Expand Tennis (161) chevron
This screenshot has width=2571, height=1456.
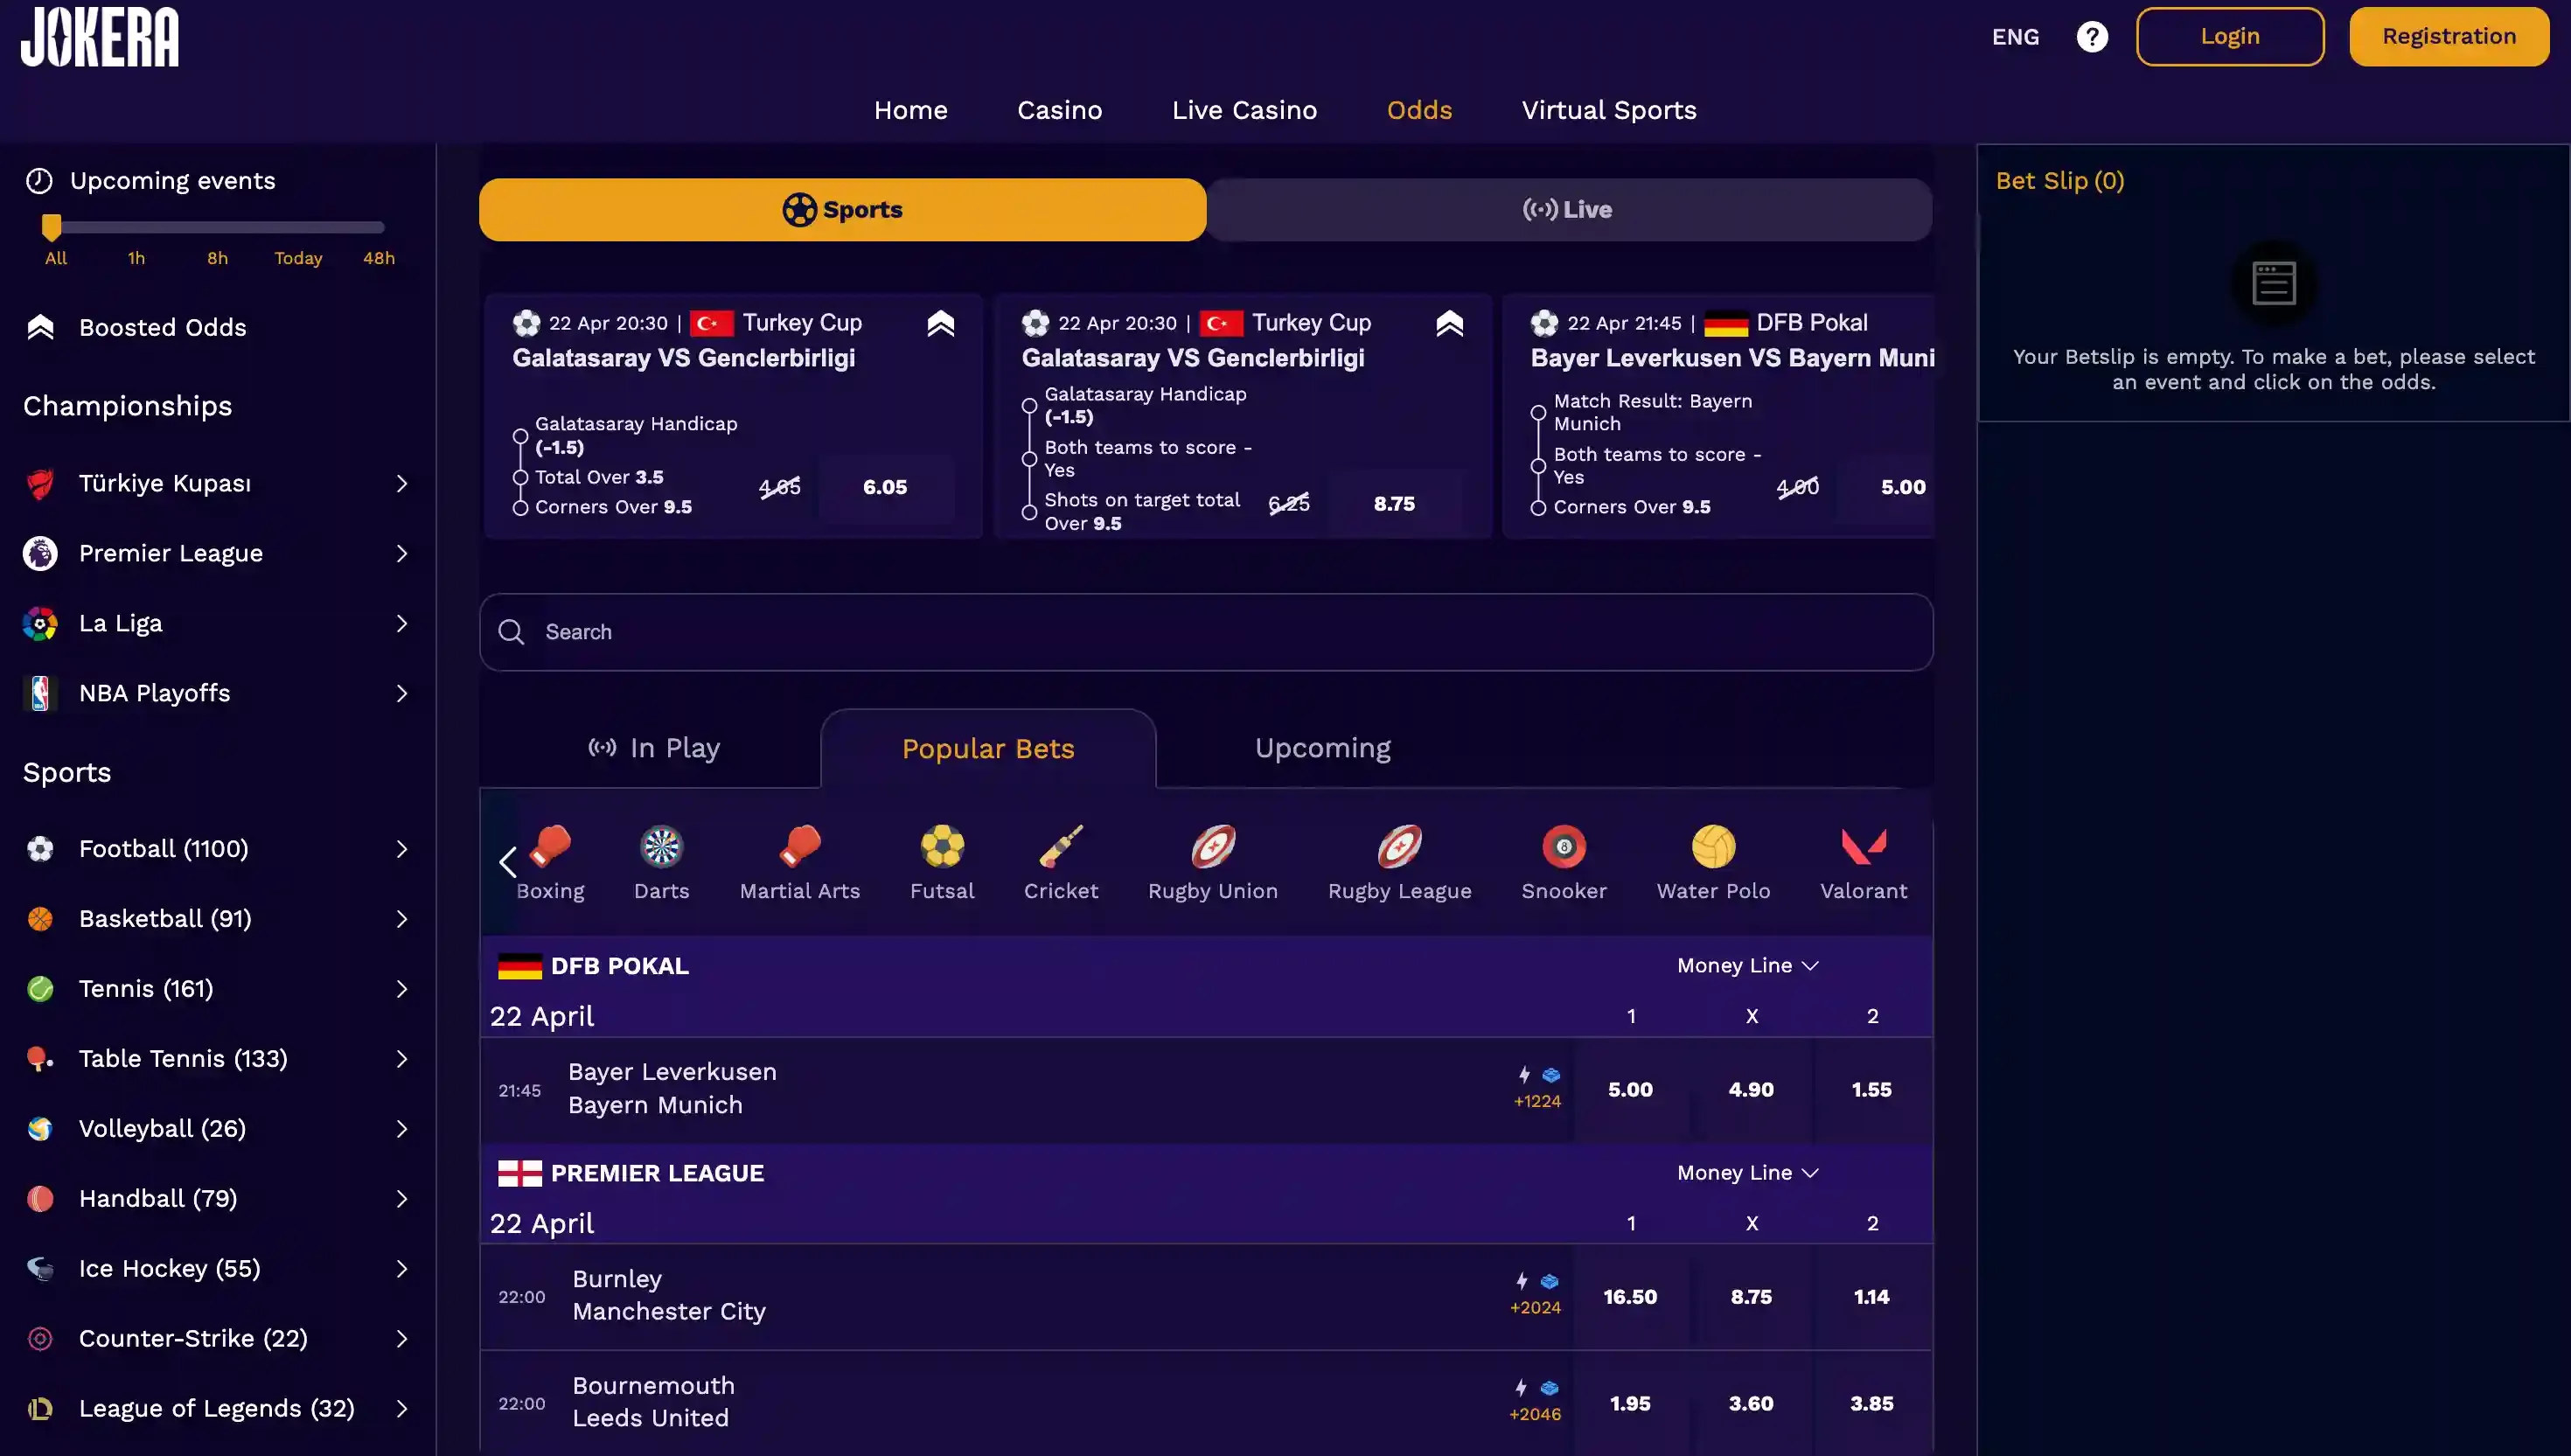tap(402, 989)
